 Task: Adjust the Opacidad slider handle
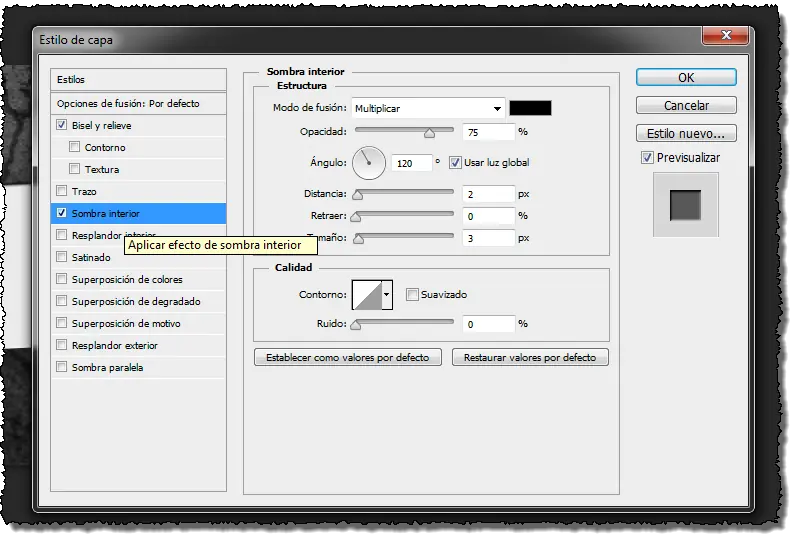coord(430,133)
